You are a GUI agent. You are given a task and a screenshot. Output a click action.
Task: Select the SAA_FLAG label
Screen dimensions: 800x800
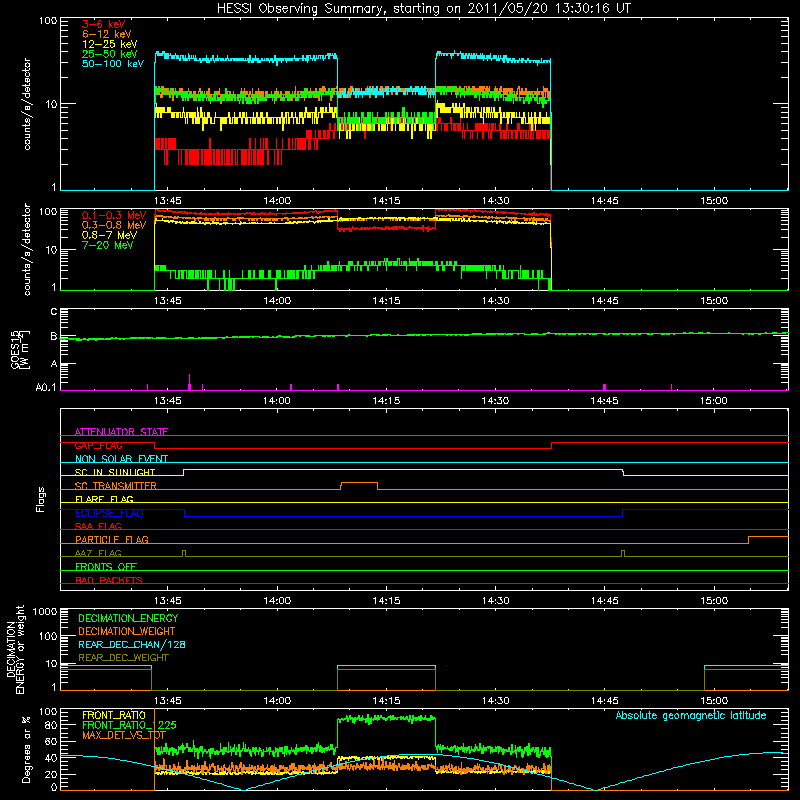(x=98, y=526)
